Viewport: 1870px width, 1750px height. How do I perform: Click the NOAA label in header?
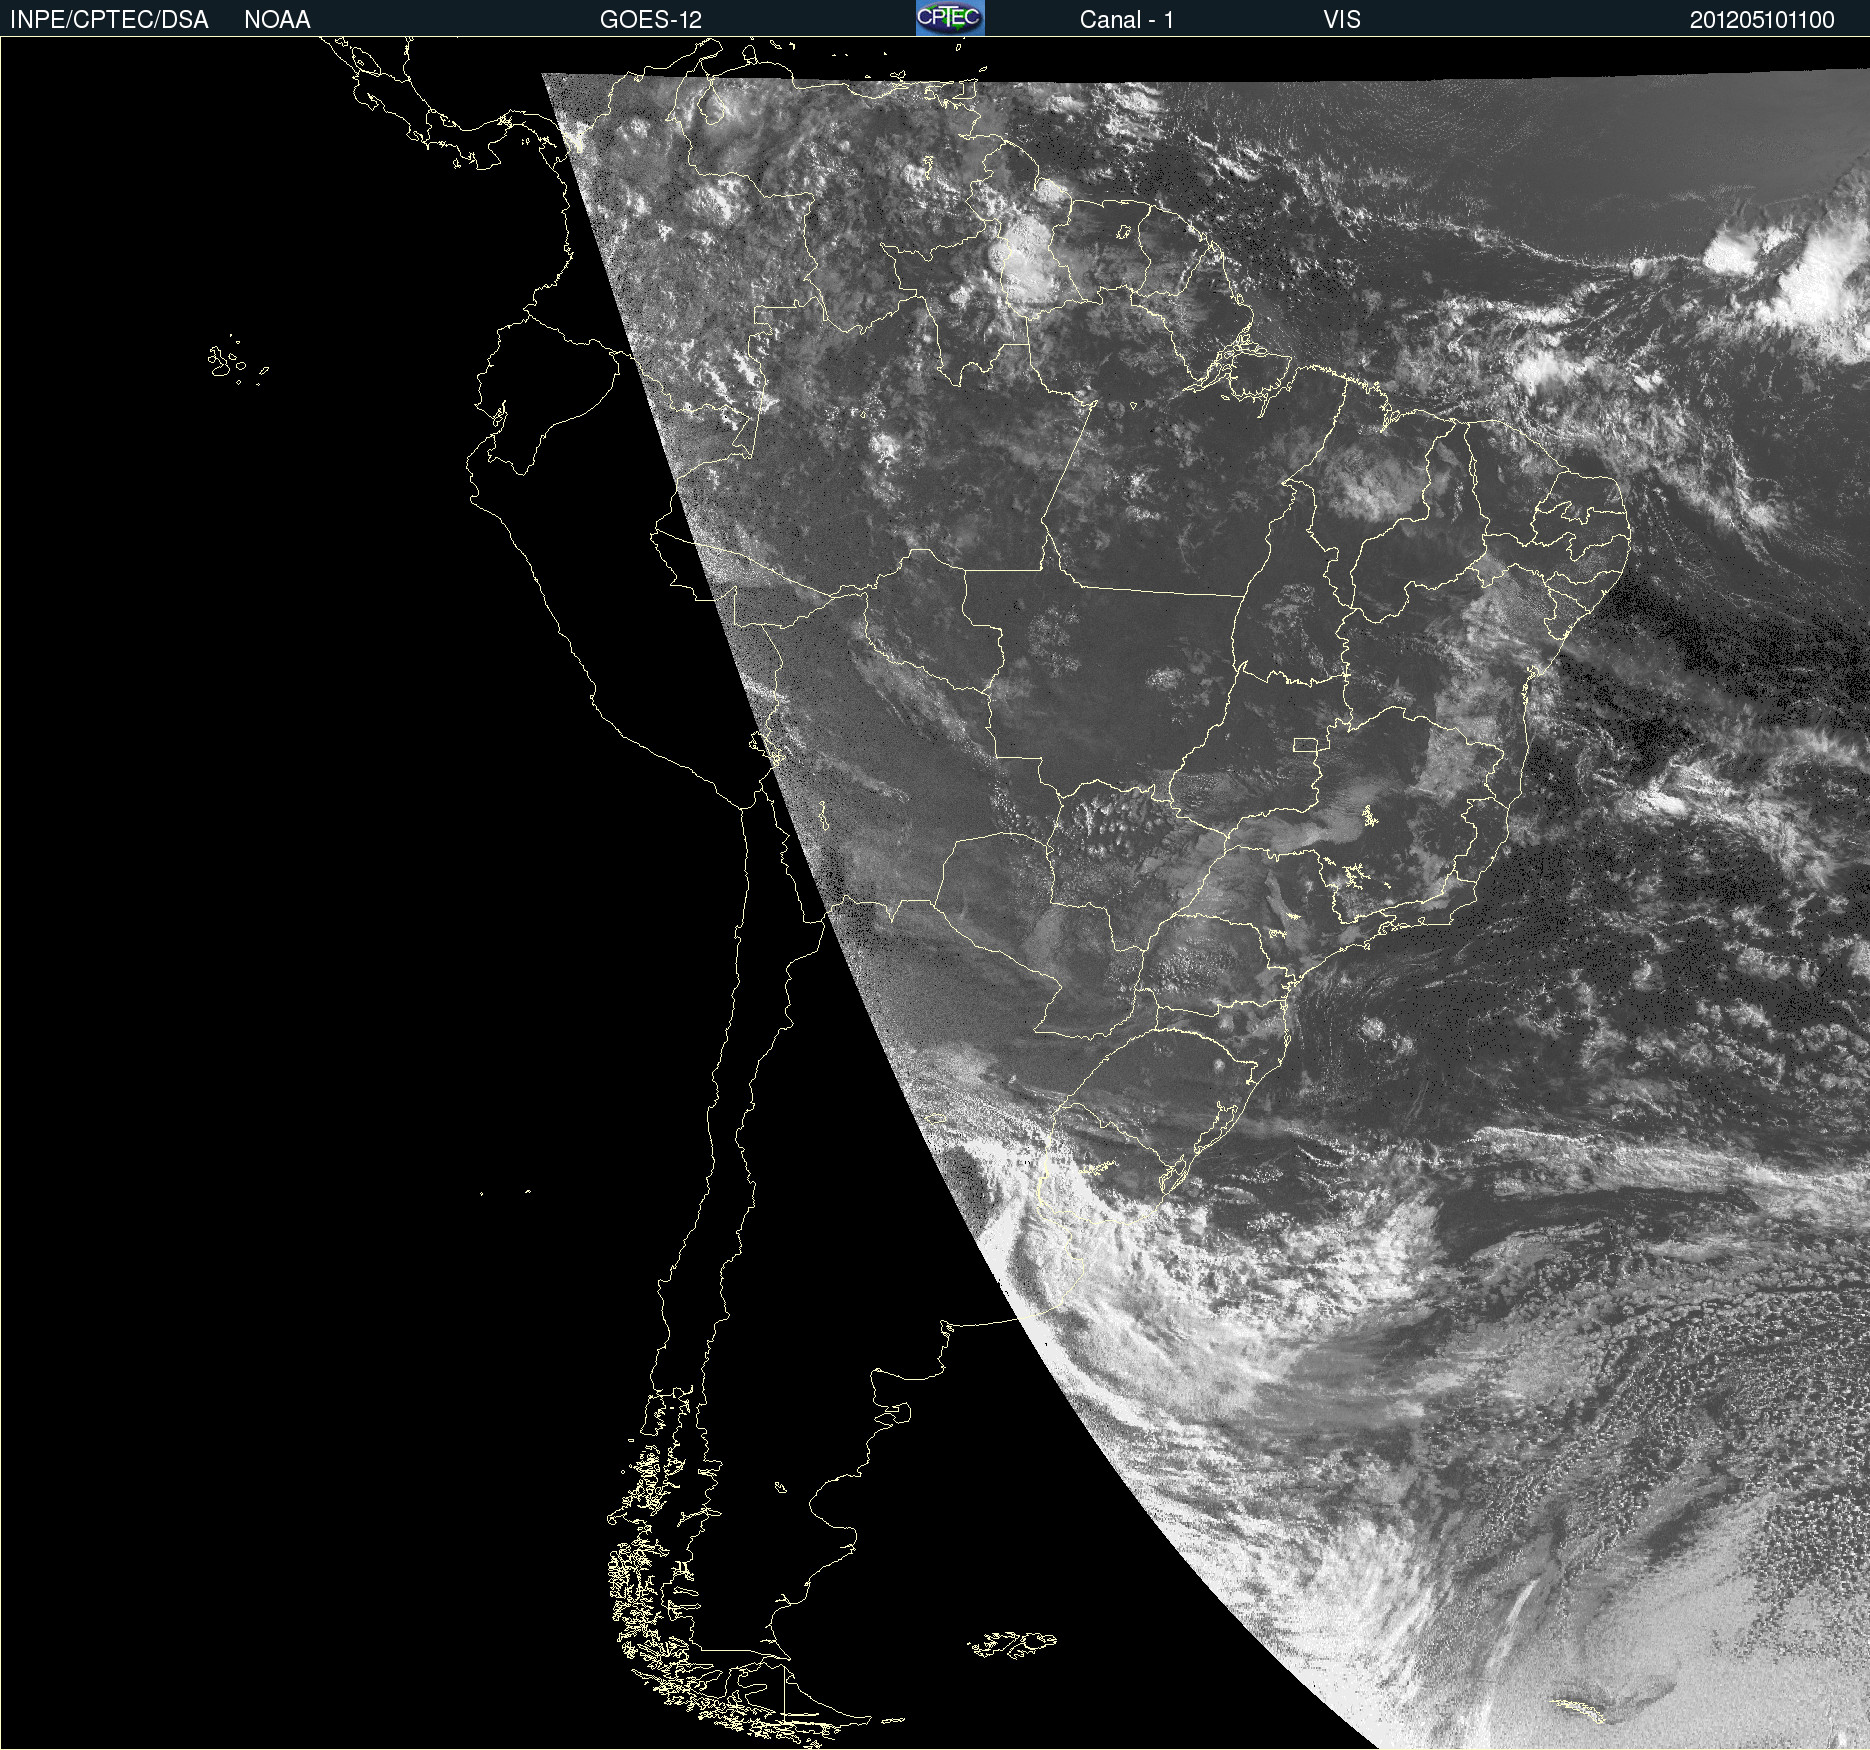click(x=277, y=20)
